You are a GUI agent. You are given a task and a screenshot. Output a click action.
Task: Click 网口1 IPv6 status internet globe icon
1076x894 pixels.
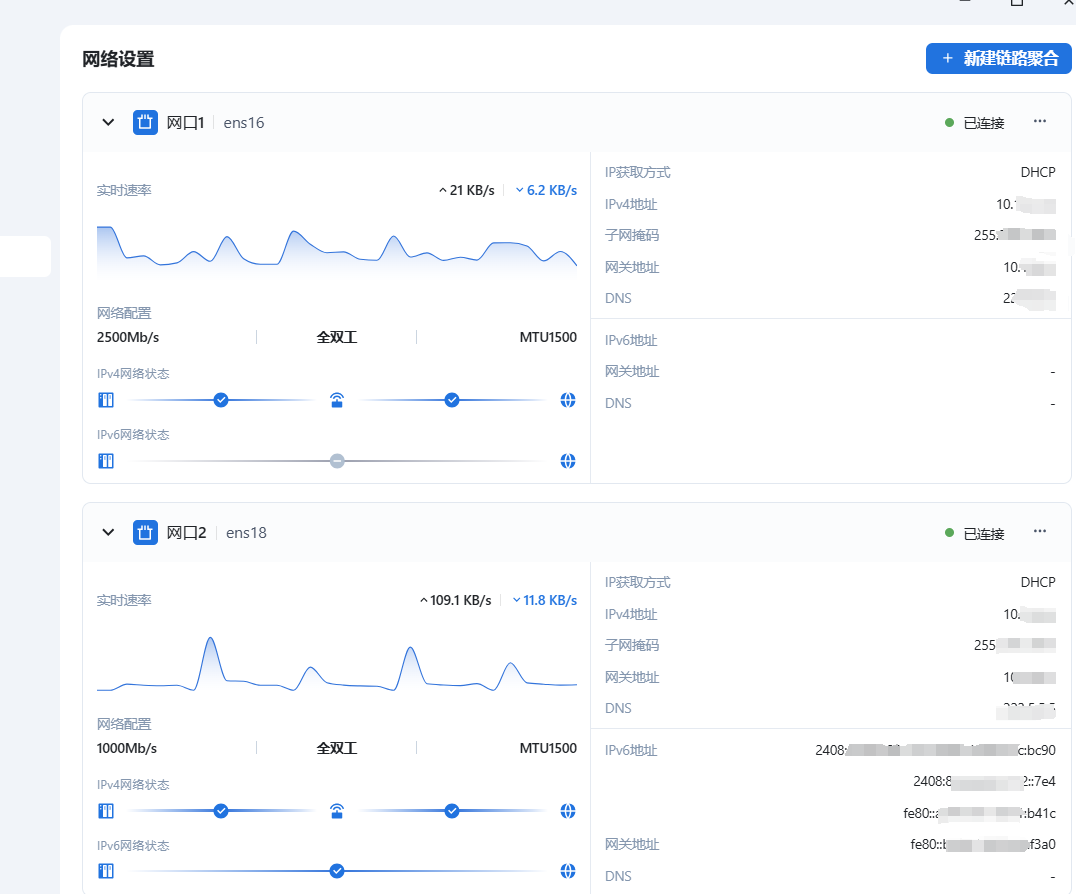[568, 461]
